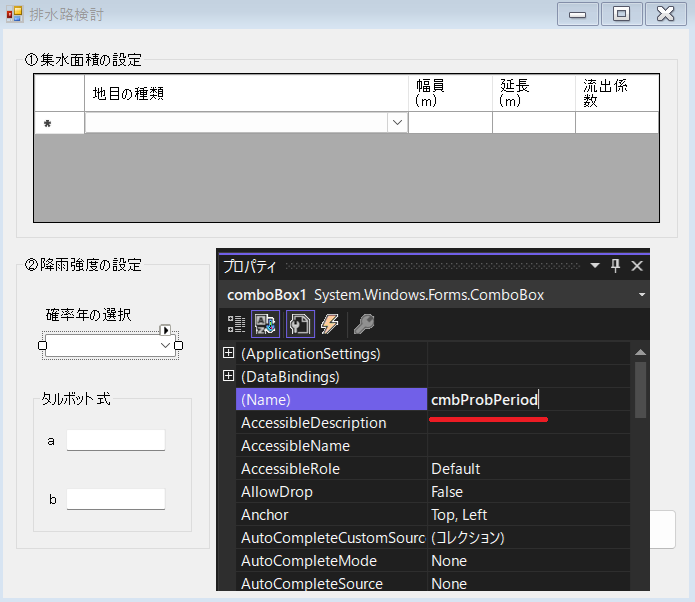Click the (Name) value field cmbProbPeriod
The height and width of the screenshot is (602, 695).
[528, 400]
